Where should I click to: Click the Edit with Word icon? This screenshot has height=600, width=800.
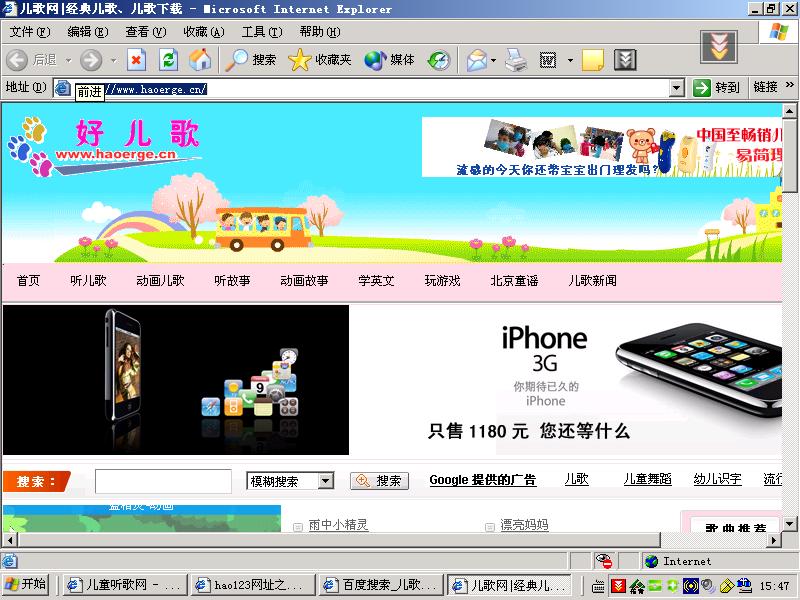tap(548, 60)
